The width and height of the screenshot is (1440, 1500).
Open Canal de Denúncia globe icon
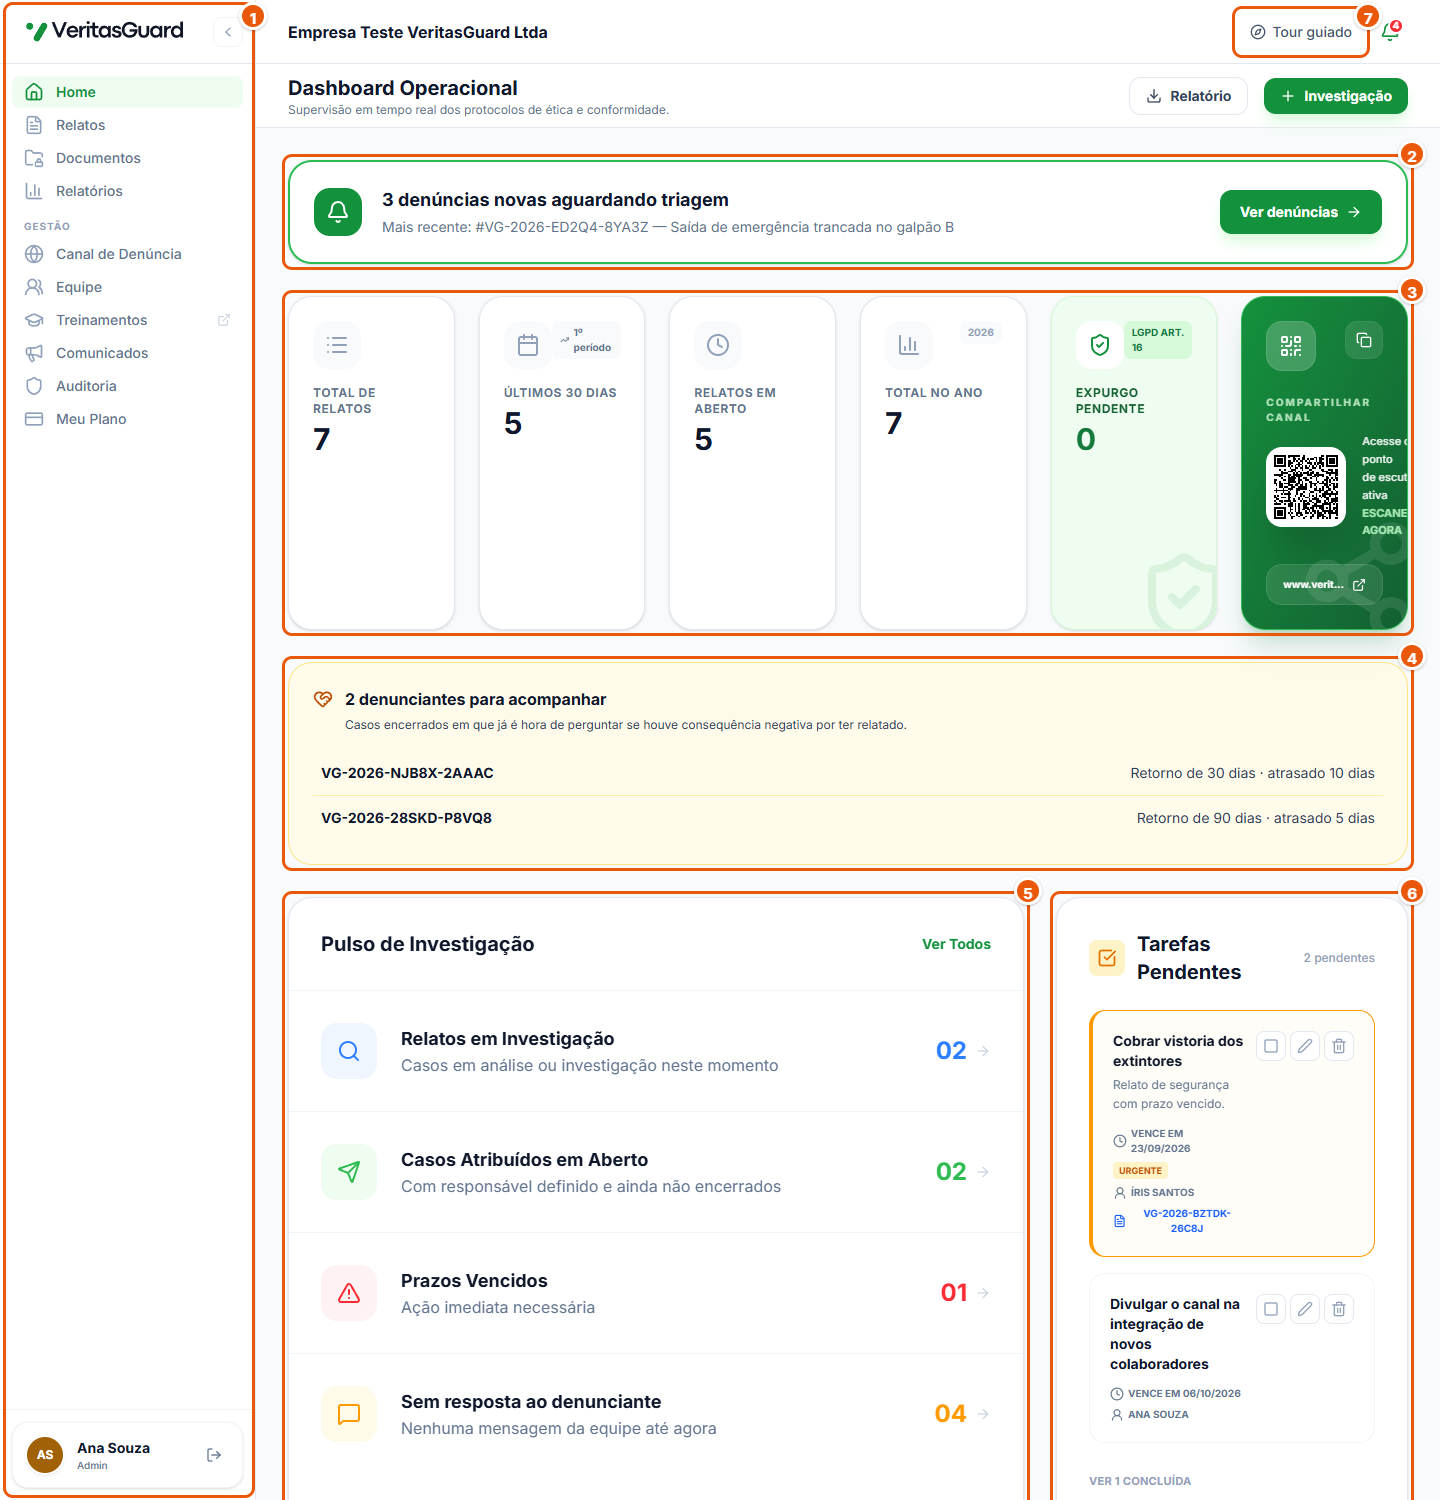pyautogui.click(x=34, y=254)
